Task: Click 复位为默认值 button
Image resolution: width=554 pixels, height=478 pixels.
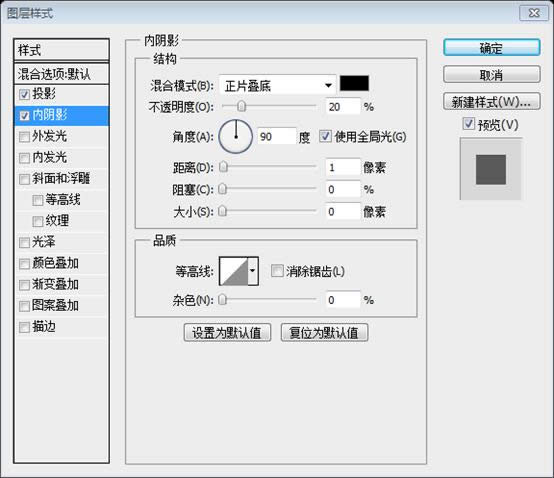Action: click(x=324, y=332)
